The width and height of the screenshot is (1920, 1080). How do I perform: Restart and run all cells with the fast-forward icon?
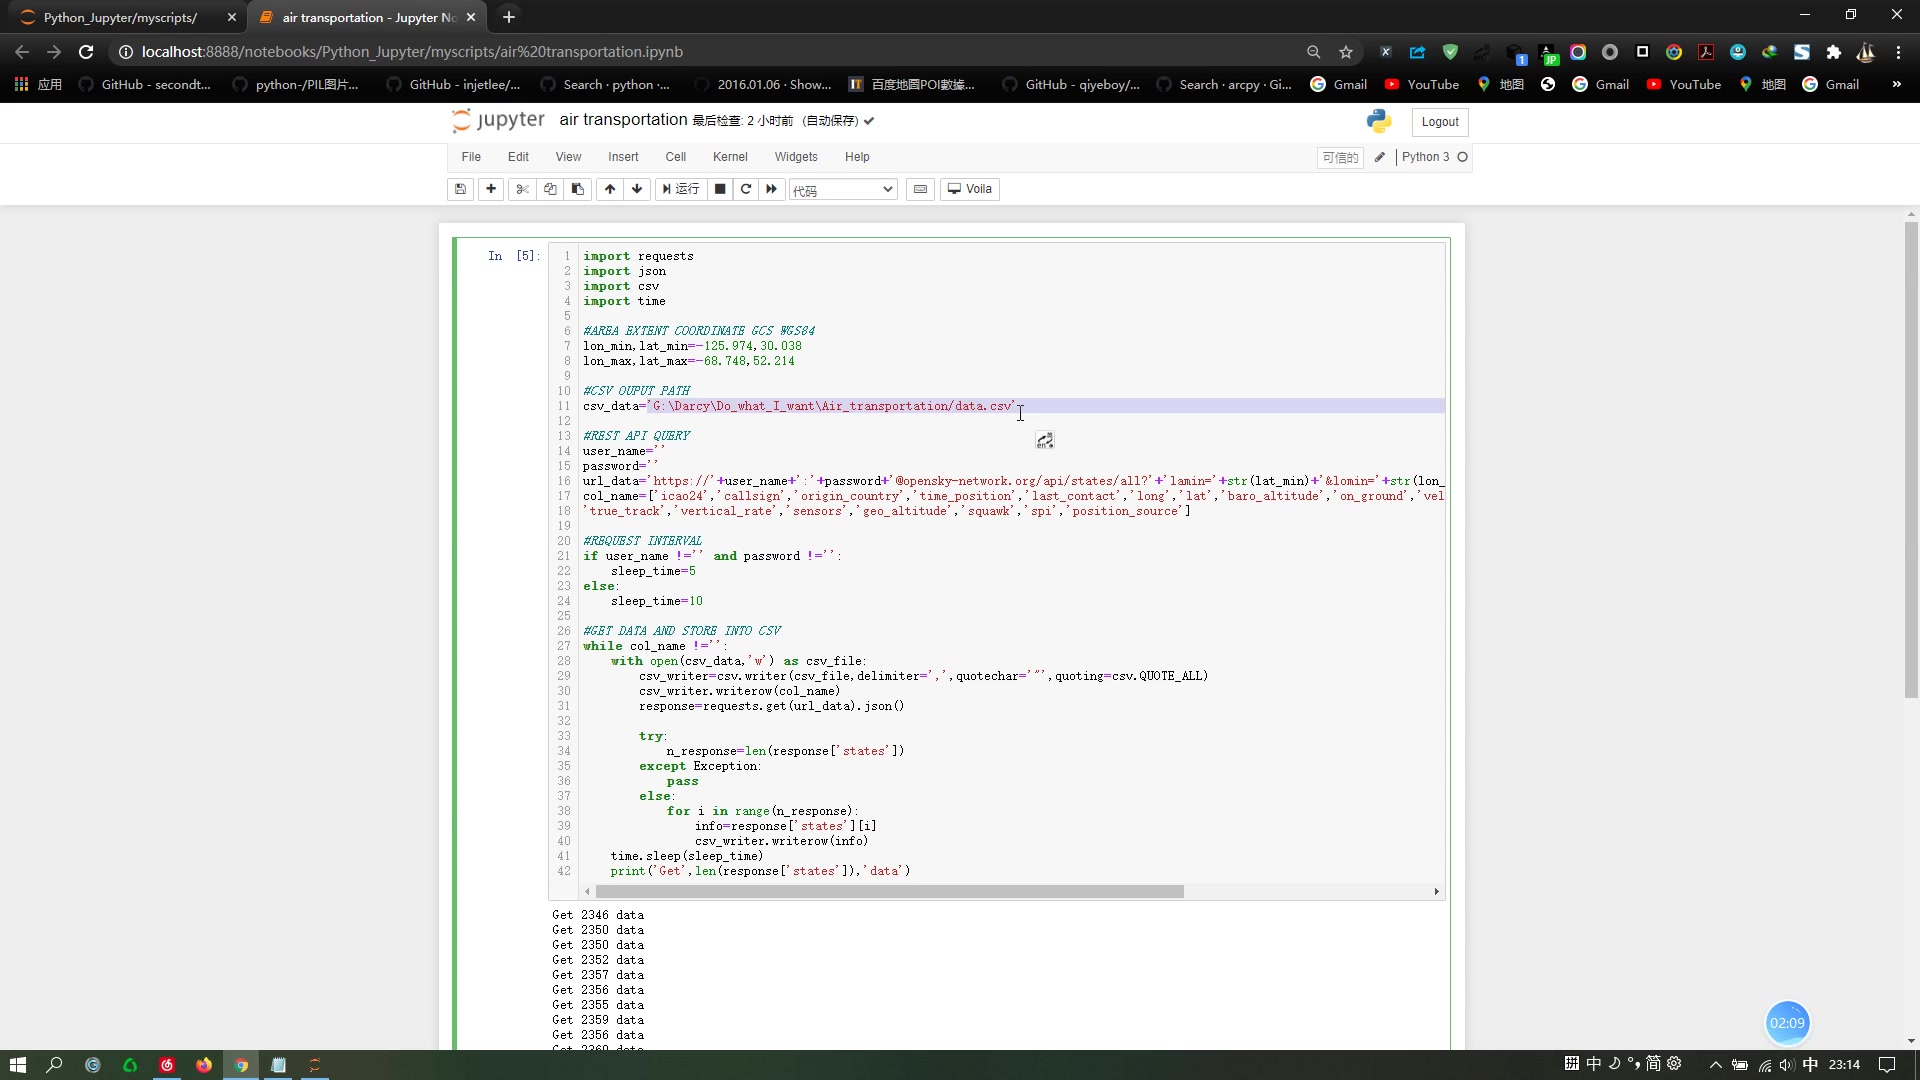pos(772,189)
